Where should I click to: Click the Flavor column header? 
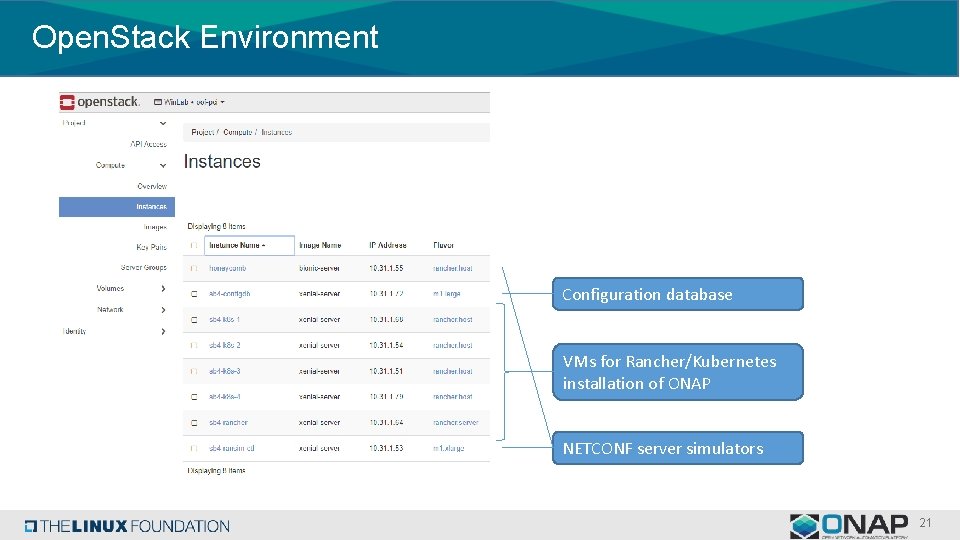click(443, 246)
